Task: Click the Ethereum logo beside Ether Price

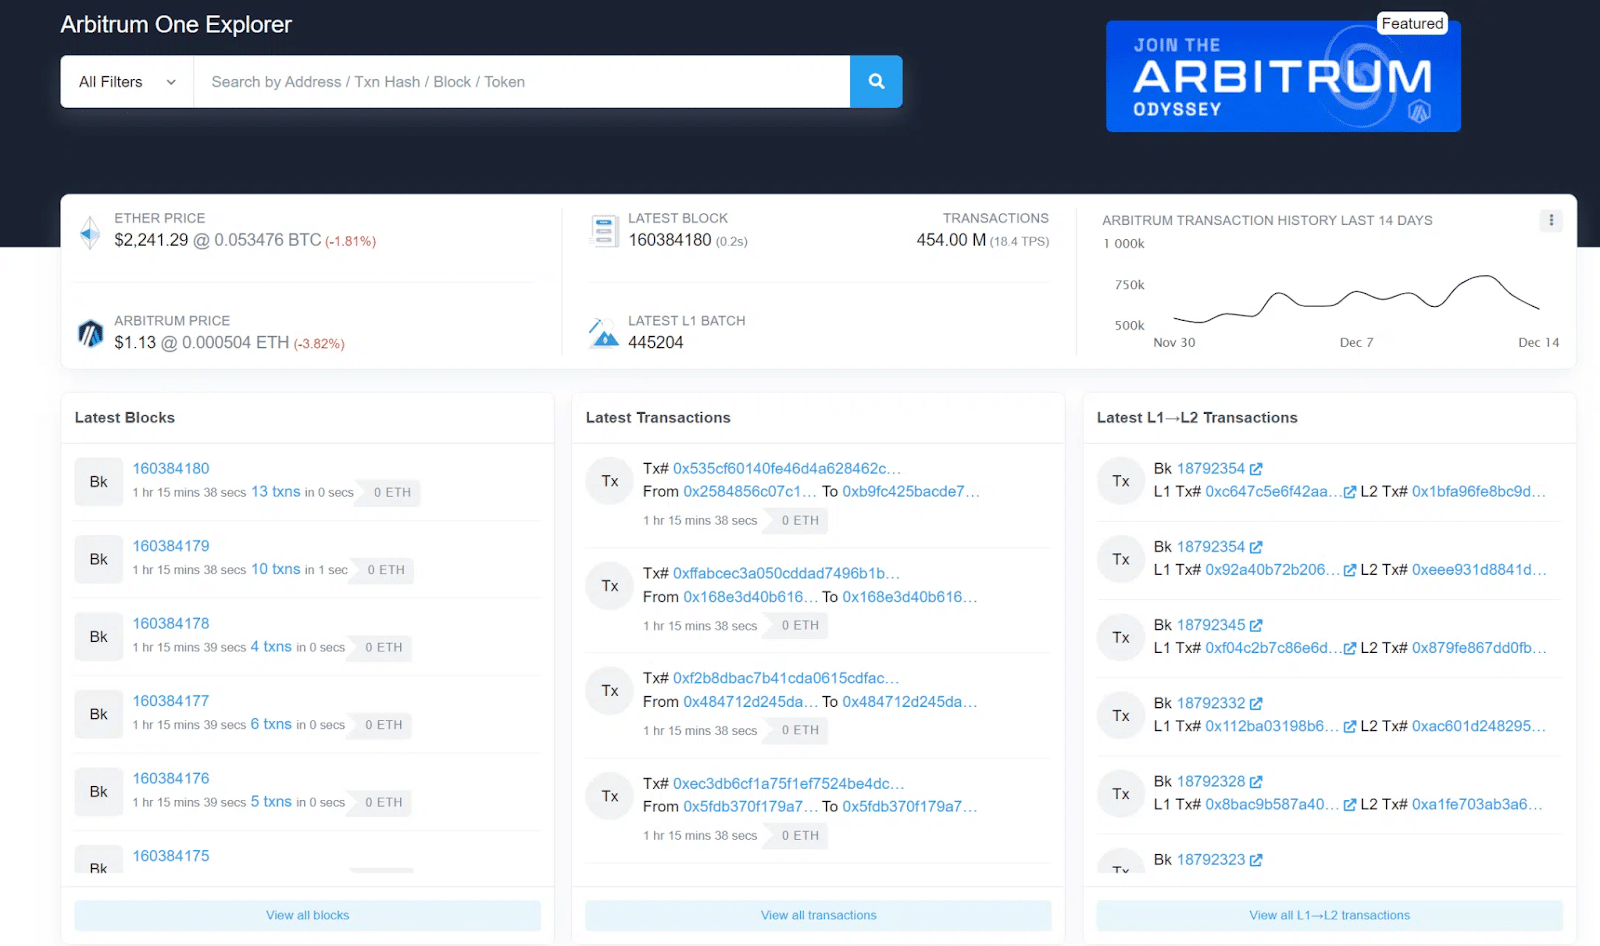Action: tap(90, 233)
